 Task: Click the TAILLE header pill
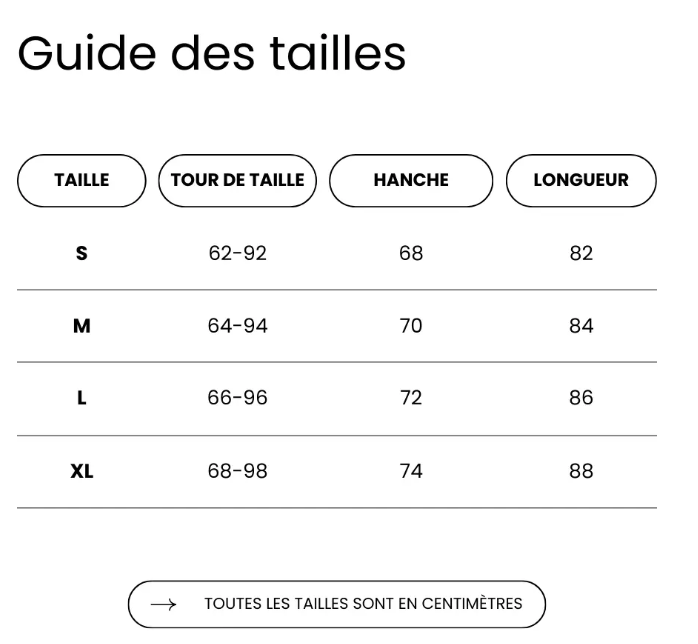coord(81,181)
